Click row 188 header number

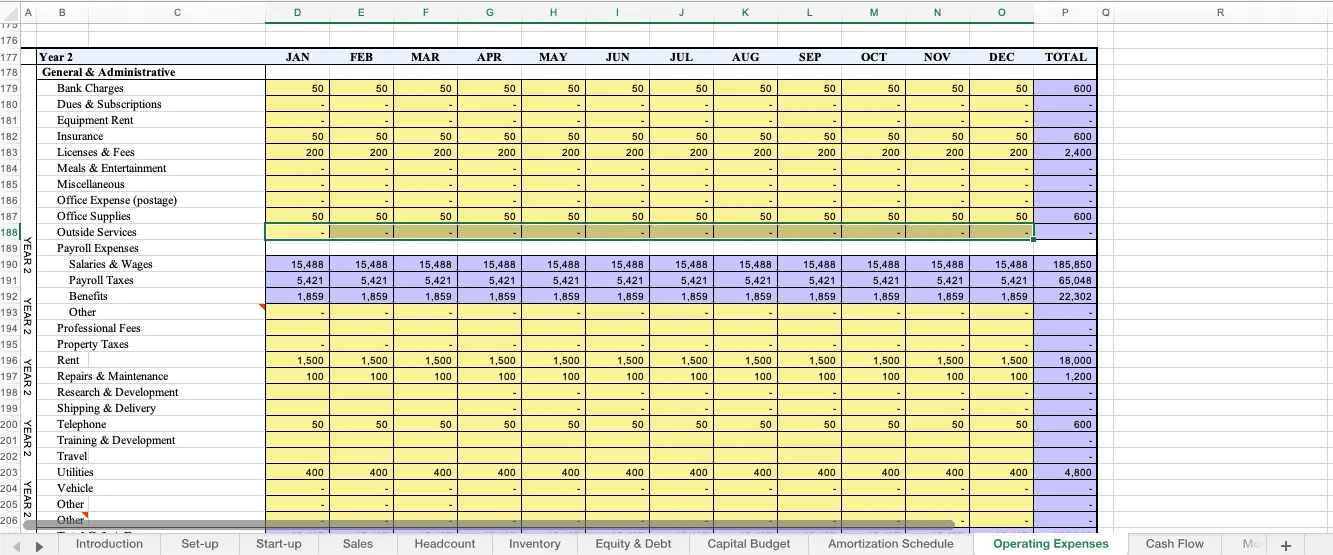pyautogui.click(x=10, y=232)
